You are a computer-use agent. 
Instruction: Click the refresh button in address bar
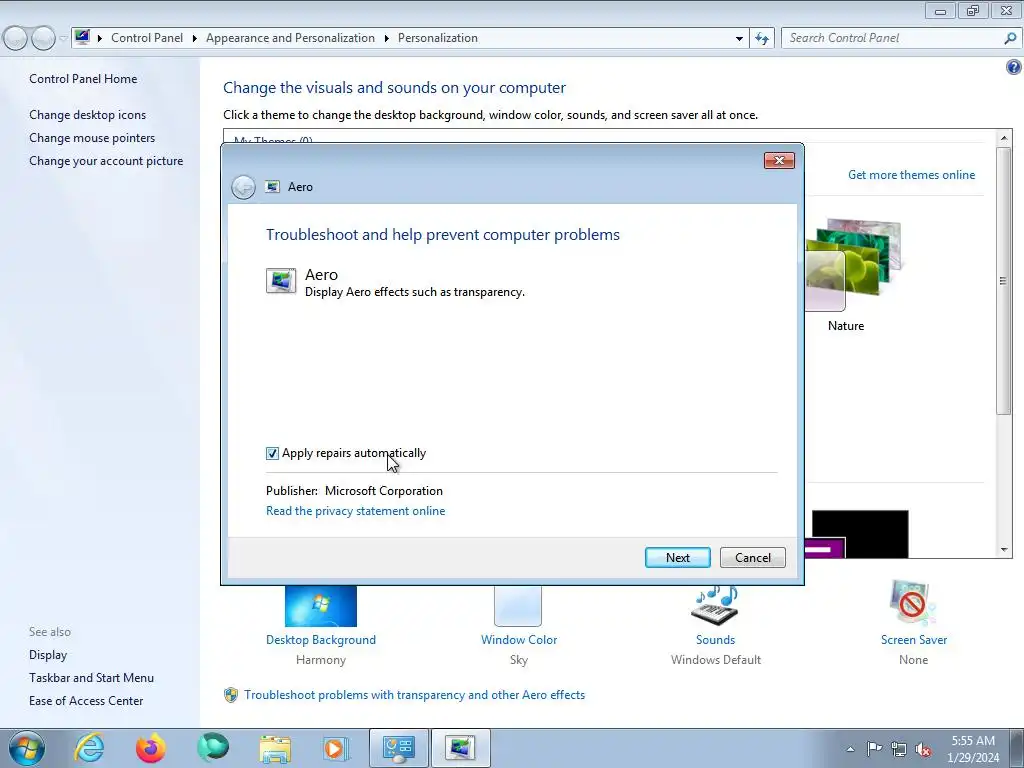[761, 38]
